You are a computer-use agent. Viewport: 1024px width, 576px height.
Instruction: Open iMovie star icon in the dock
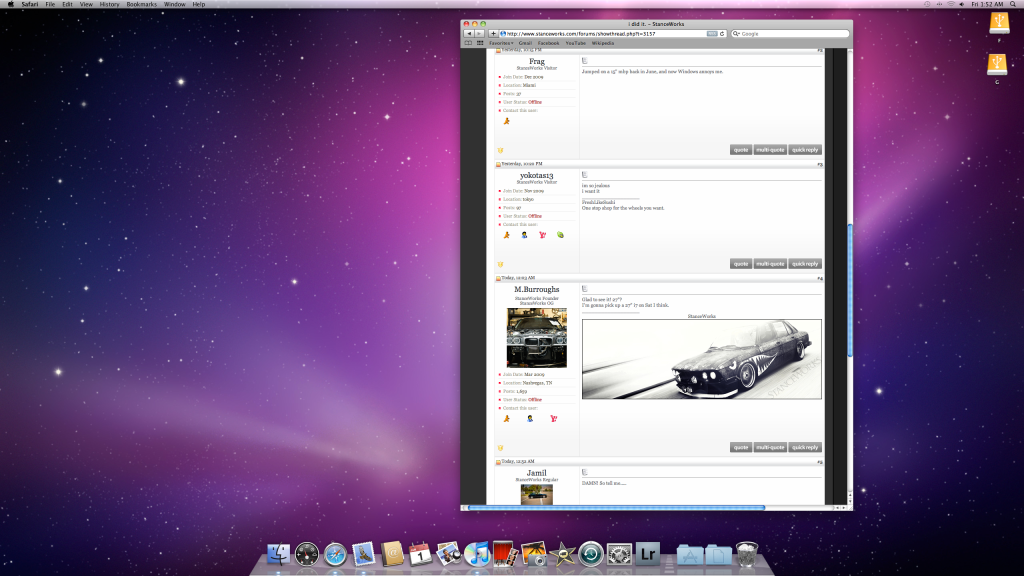(562, 554)
